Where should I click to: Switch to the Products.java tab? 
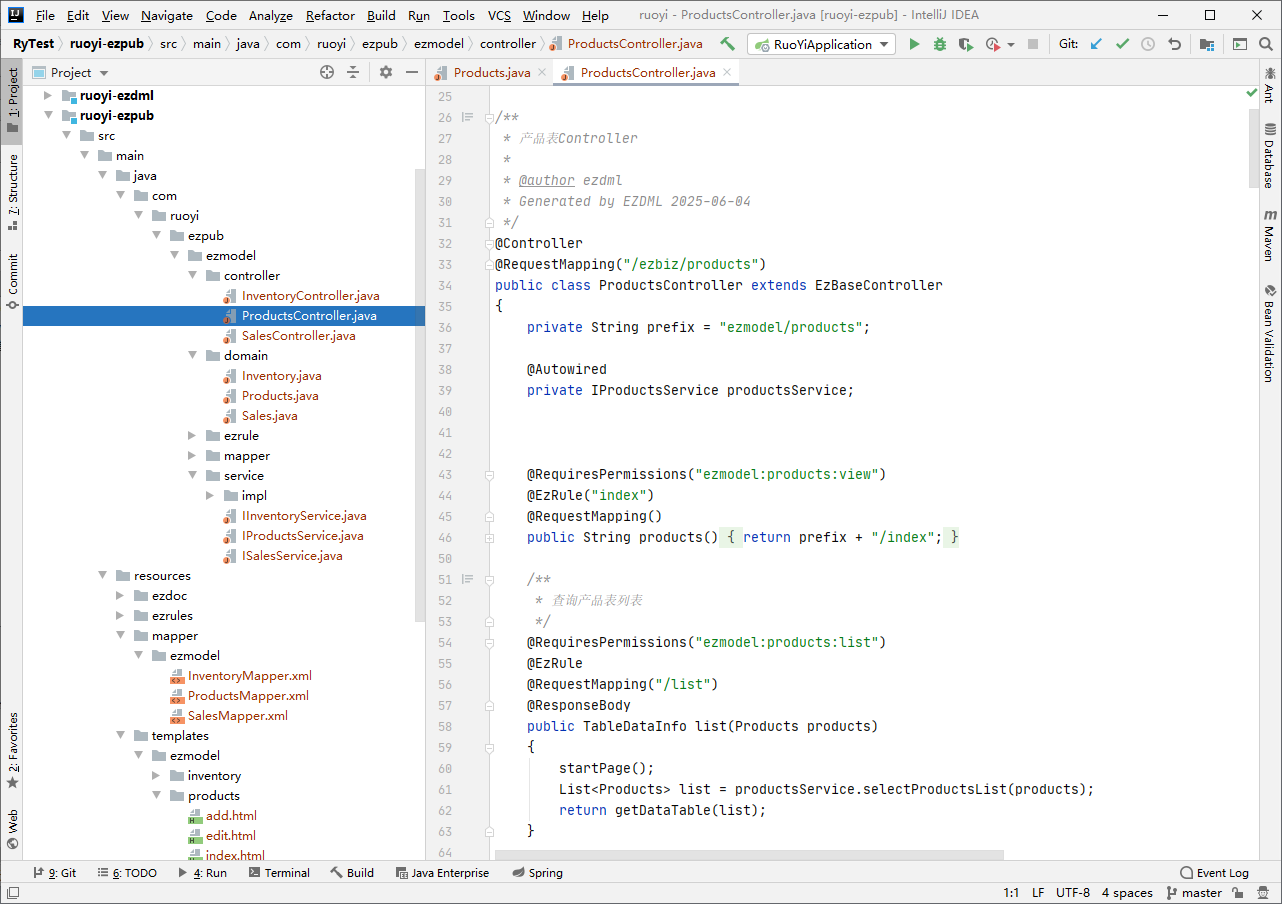coord(491,72)
